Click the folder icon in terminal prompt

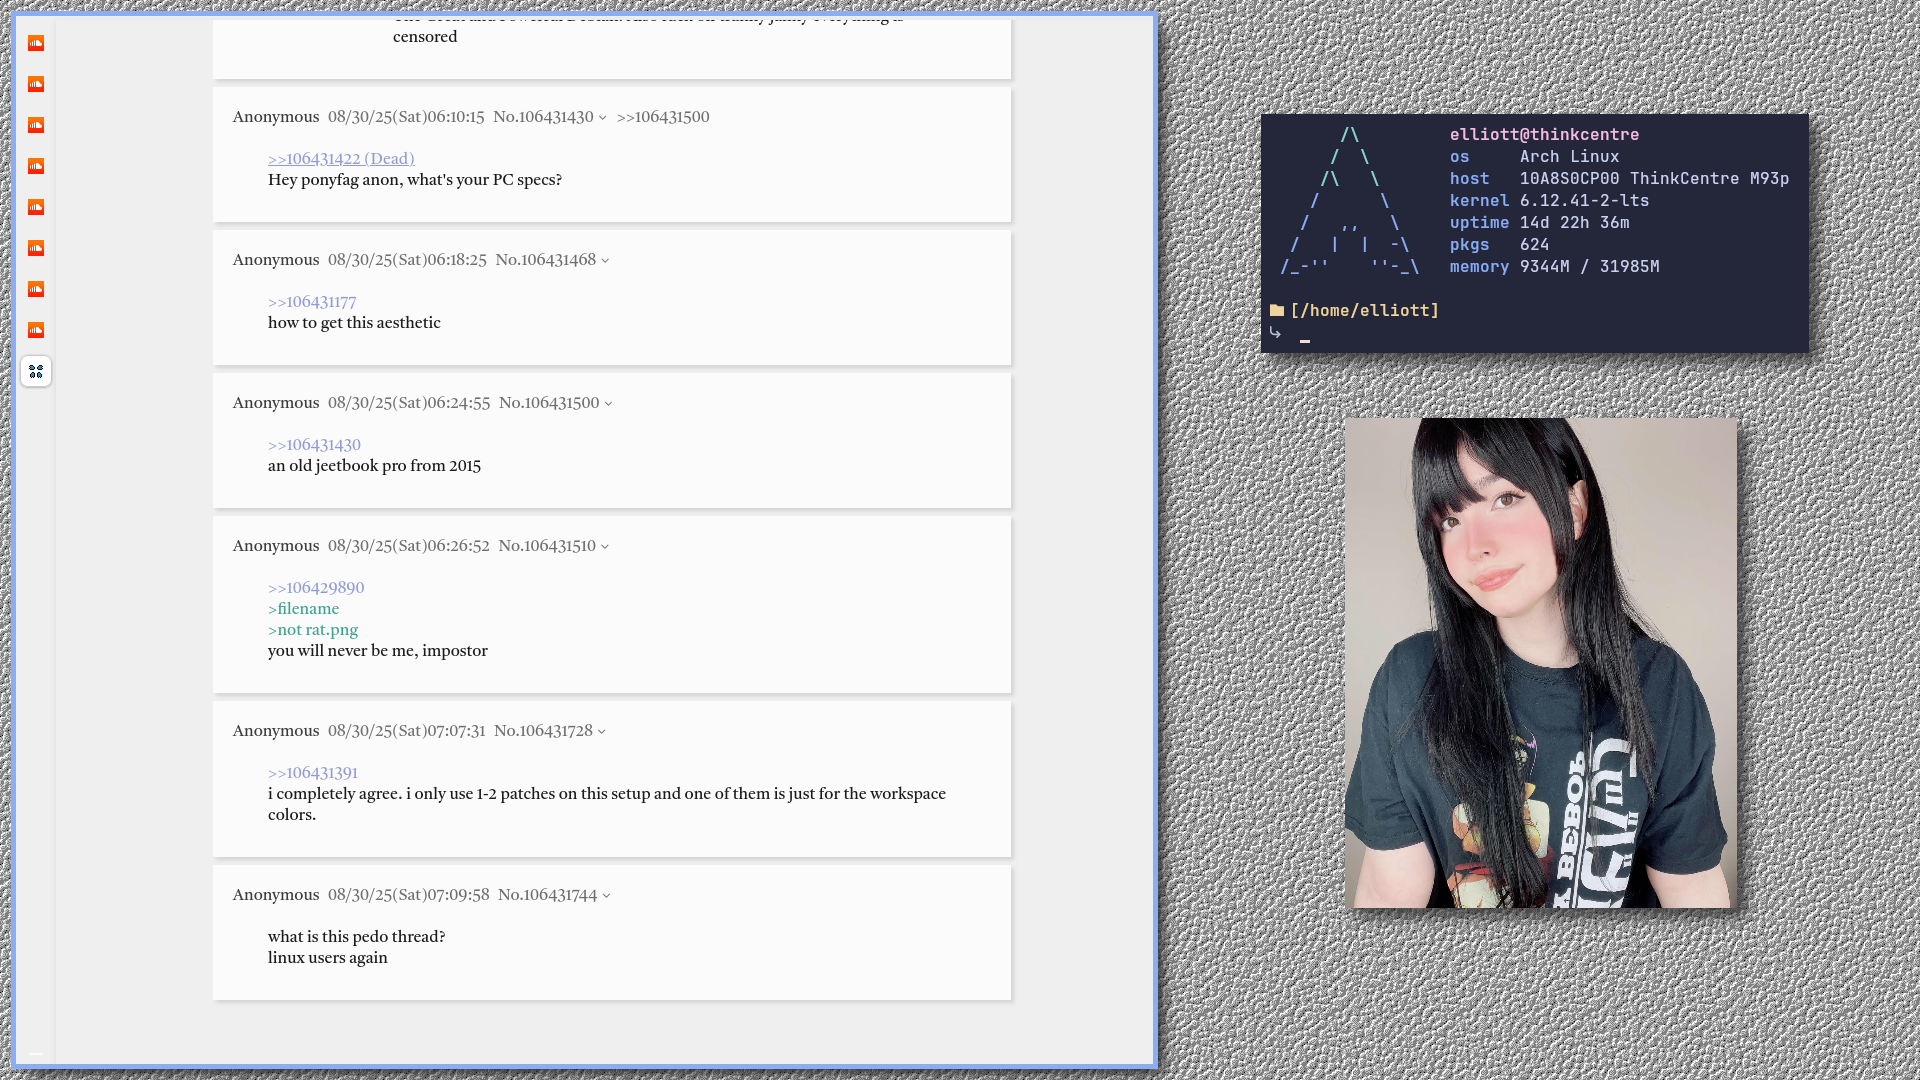point(1277,310)
